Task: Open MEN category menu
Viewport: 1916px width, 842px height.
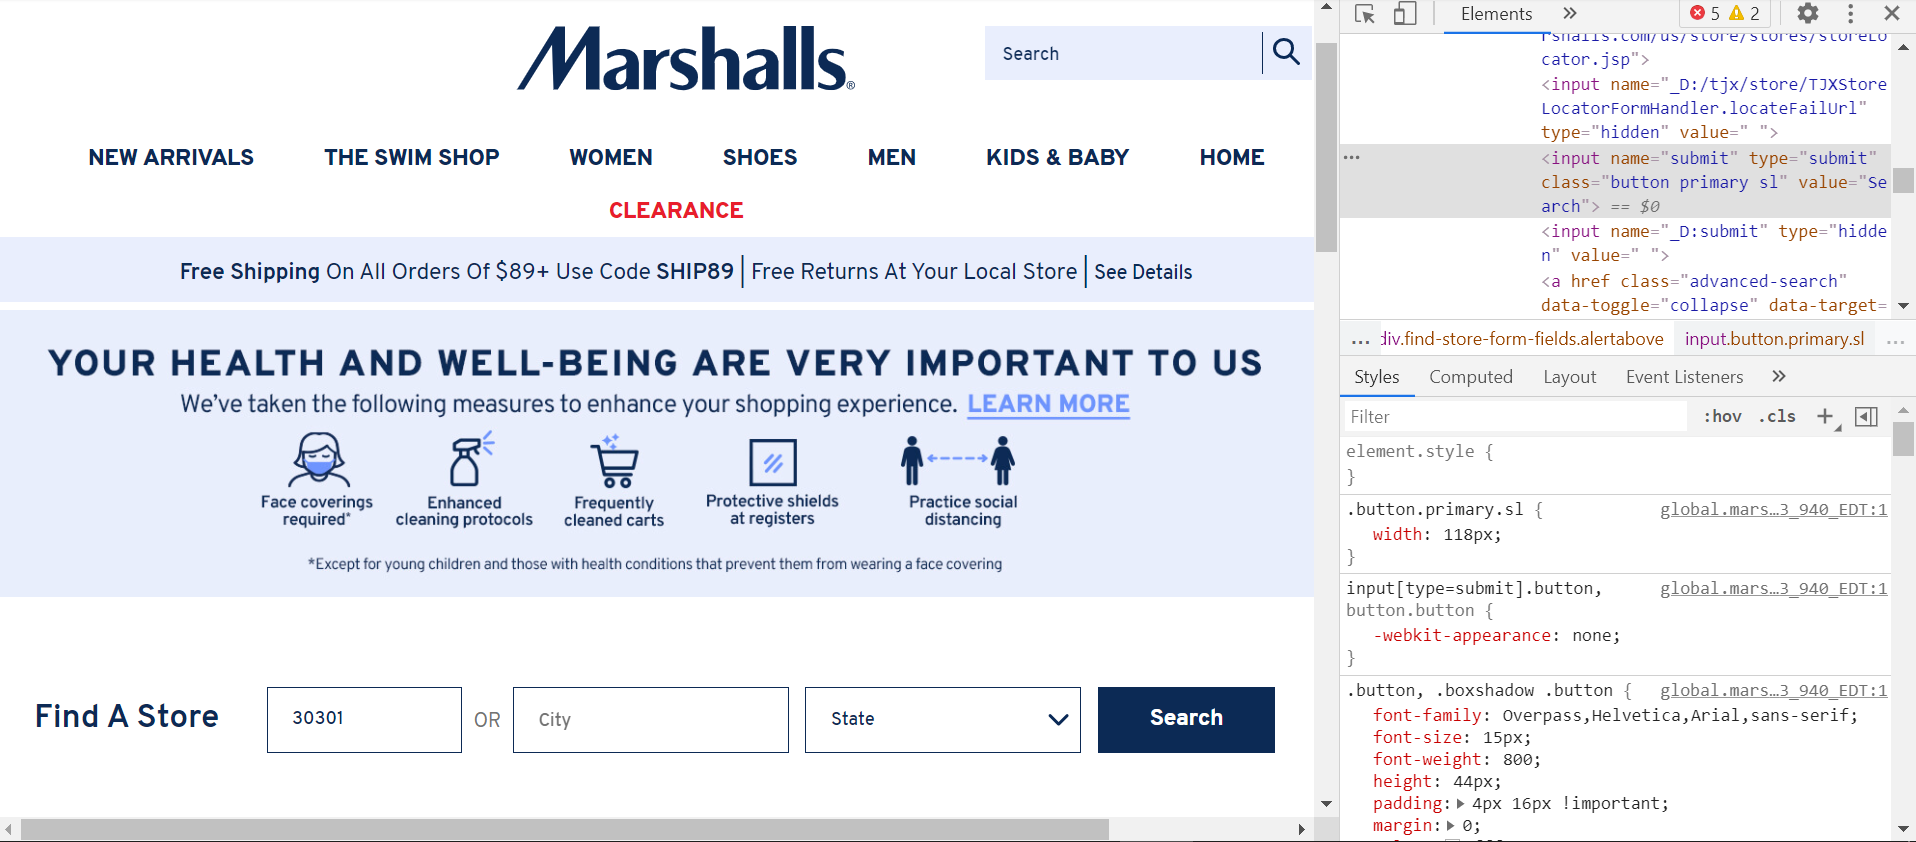Action: tap(891, 157)
